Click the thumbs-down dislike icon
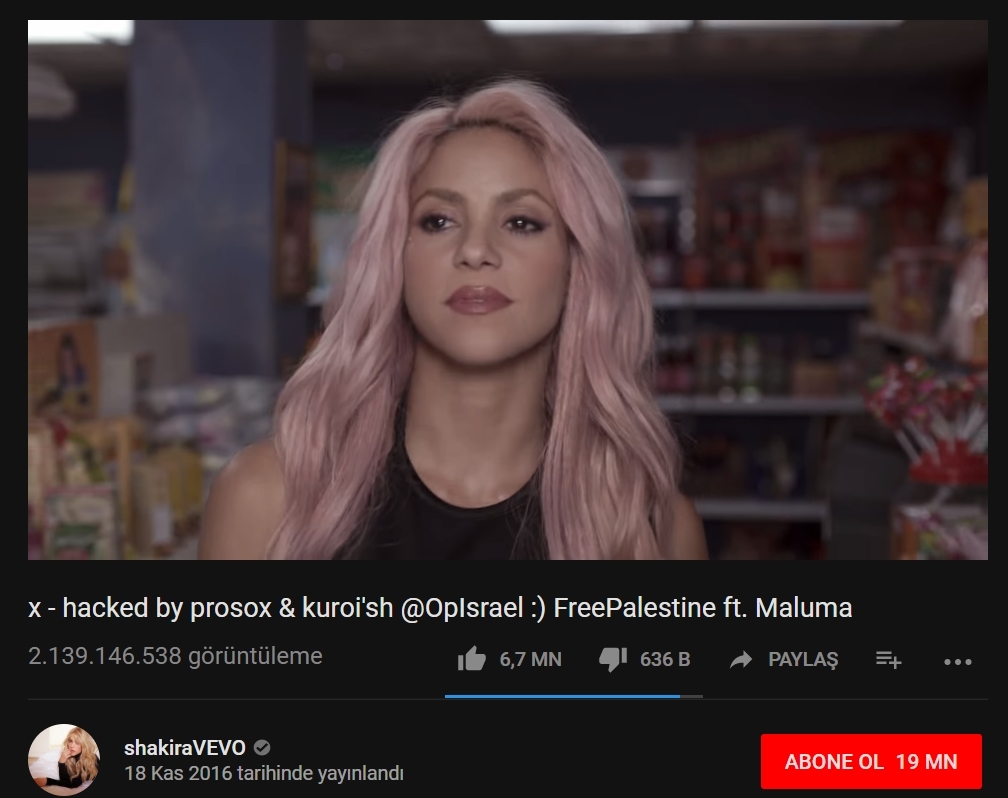The height and width of the screenshot is (798, 1008). (613, 660)
